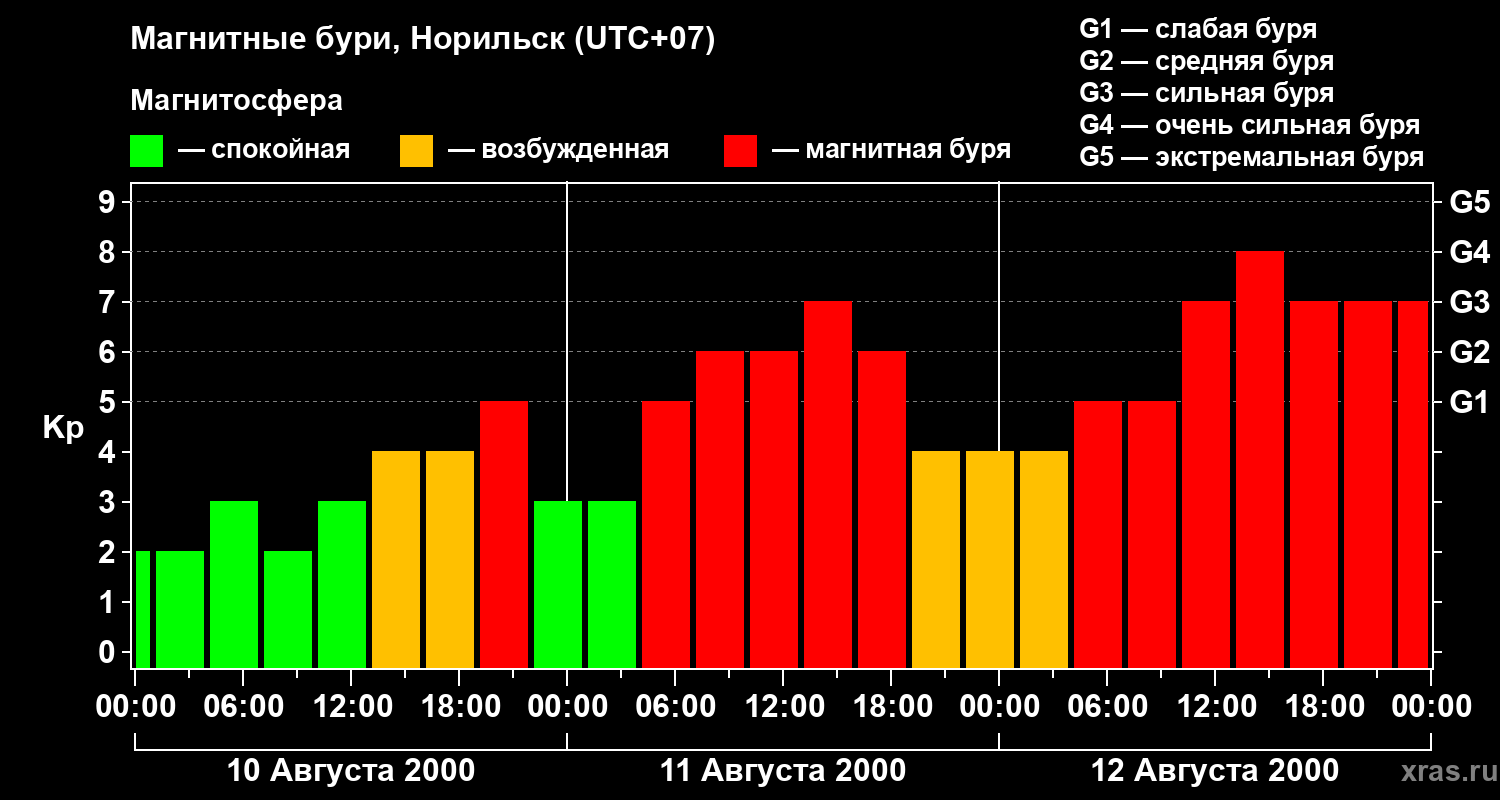Click the narrow first green bar at chart start
Image resolution: width=1500 pixels, height=800 pixels.
[142, 609]
